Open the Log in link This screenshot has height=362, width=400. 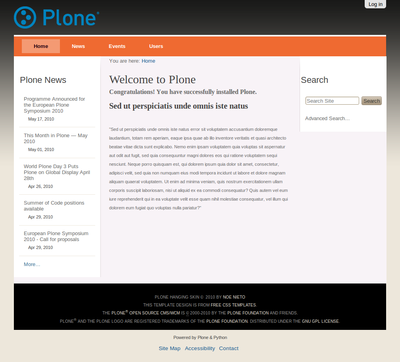(375, 4)
